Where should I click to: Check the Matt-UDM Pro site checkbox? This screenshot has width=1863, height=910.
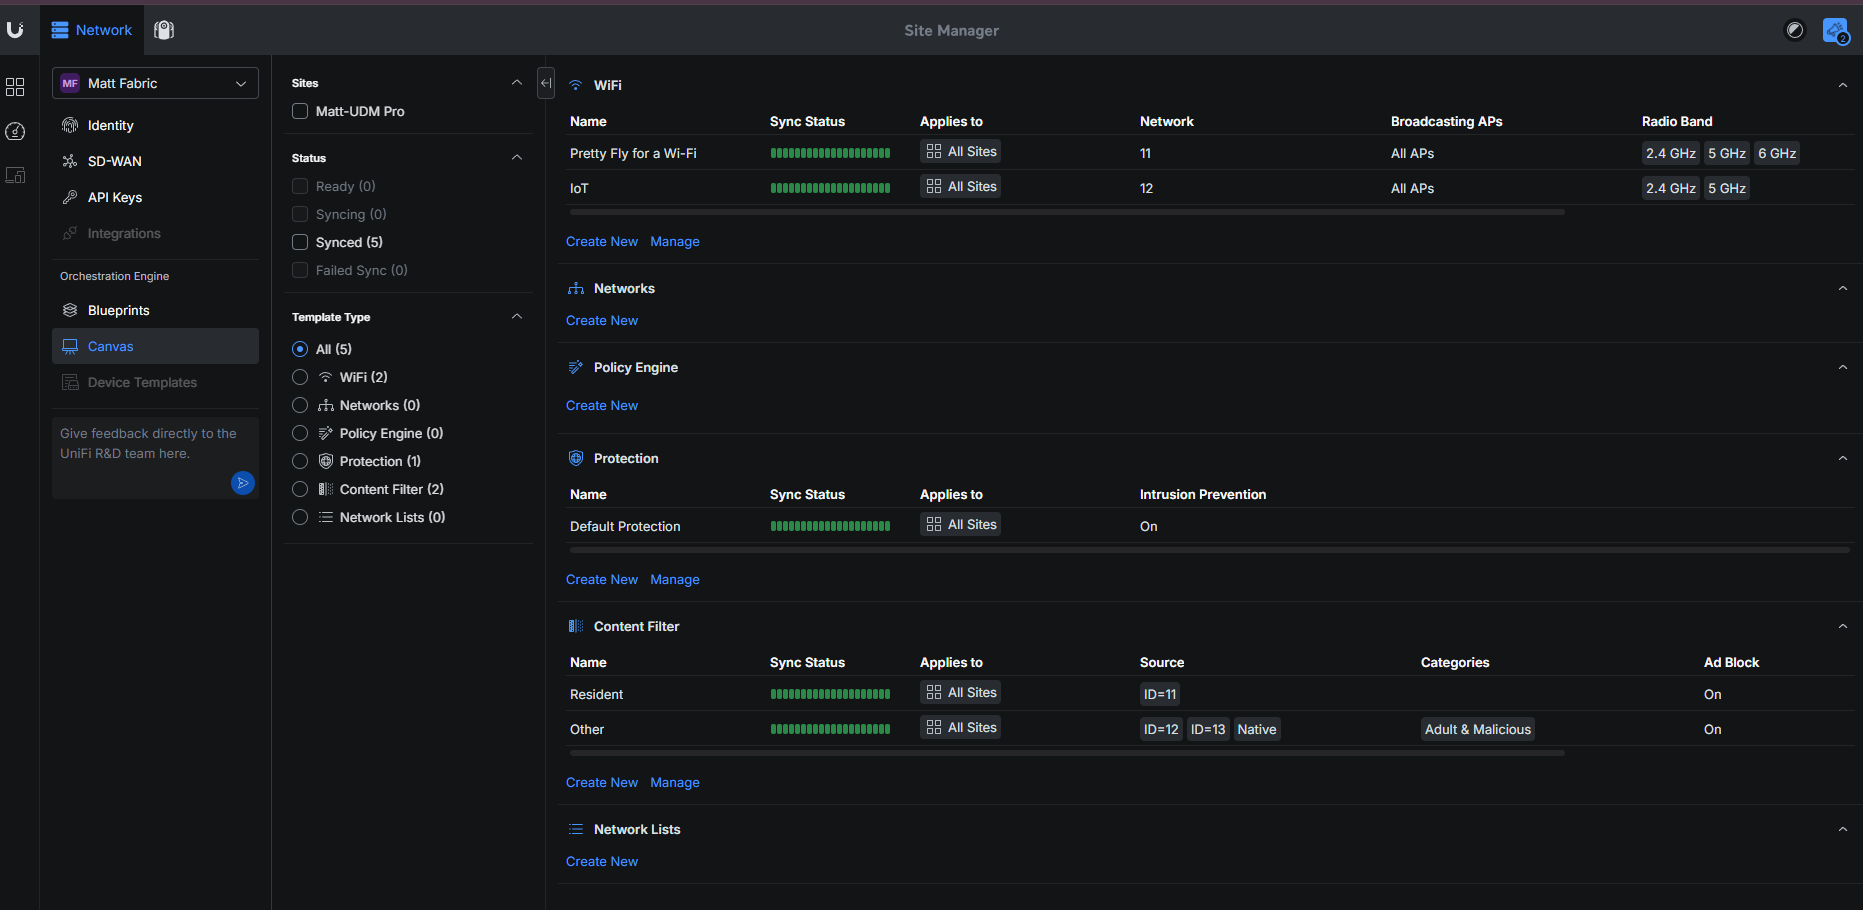pyautogui.click(x=300, y=111)
